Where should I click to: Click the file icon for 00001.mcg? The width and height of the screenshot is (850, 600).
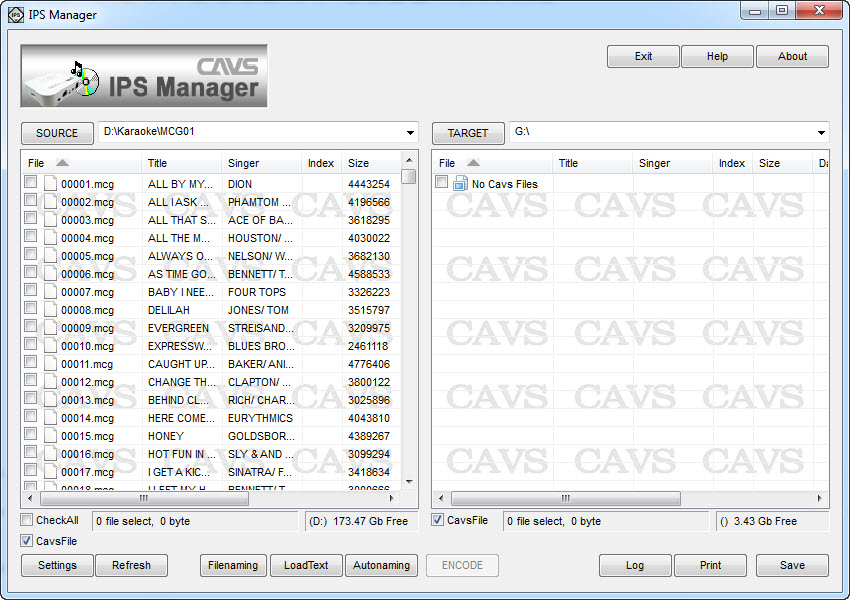[x=50, y=184]
